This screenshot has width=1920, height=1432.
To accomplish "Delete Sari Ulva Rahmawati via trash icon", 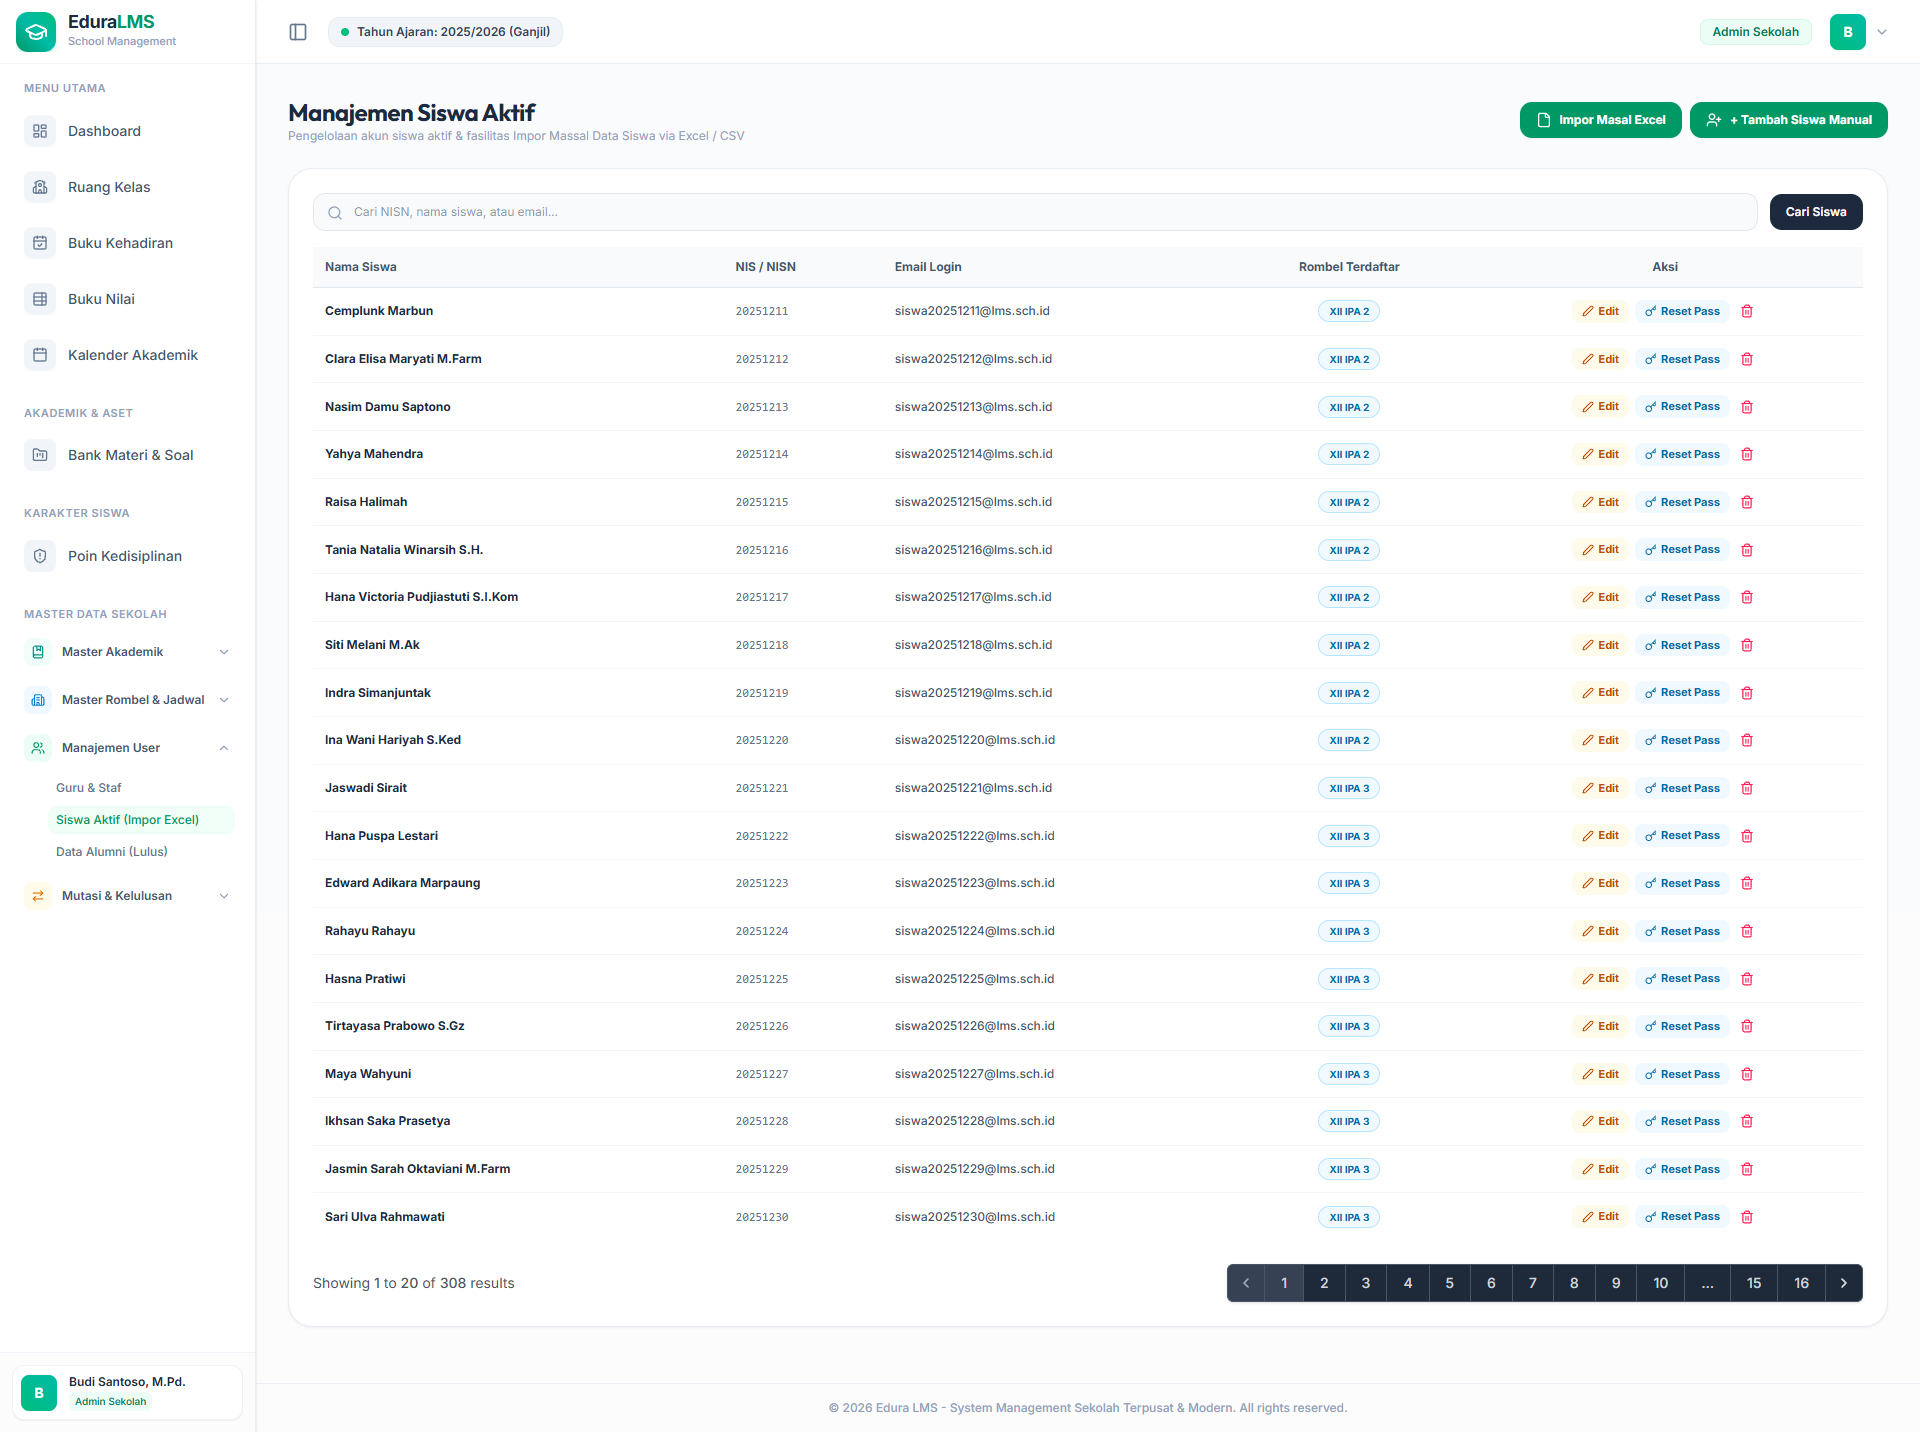I will point(1747,1217).
